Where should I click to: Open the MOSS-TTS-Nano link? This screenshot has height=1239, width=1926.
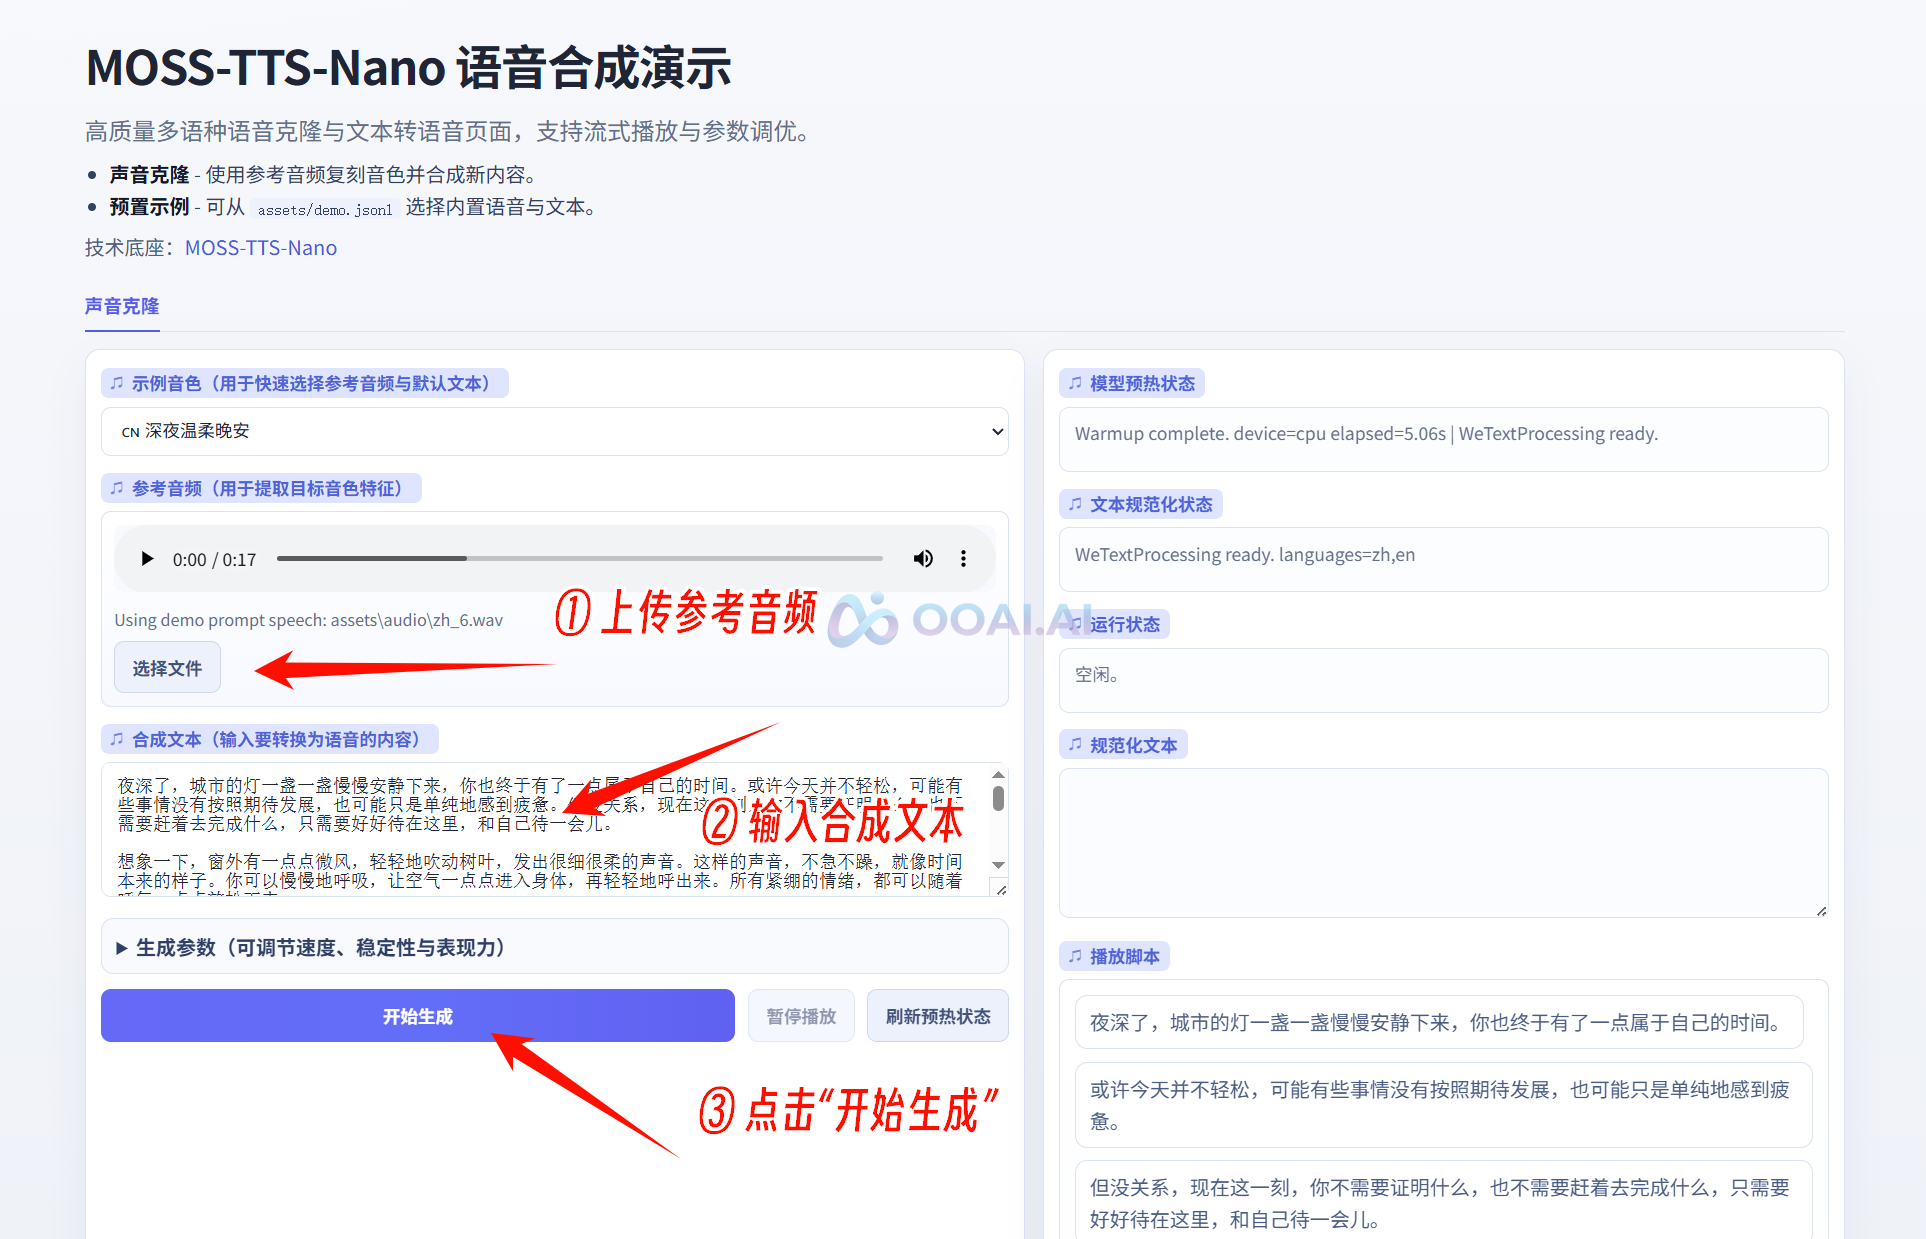[x=261, y=248]
